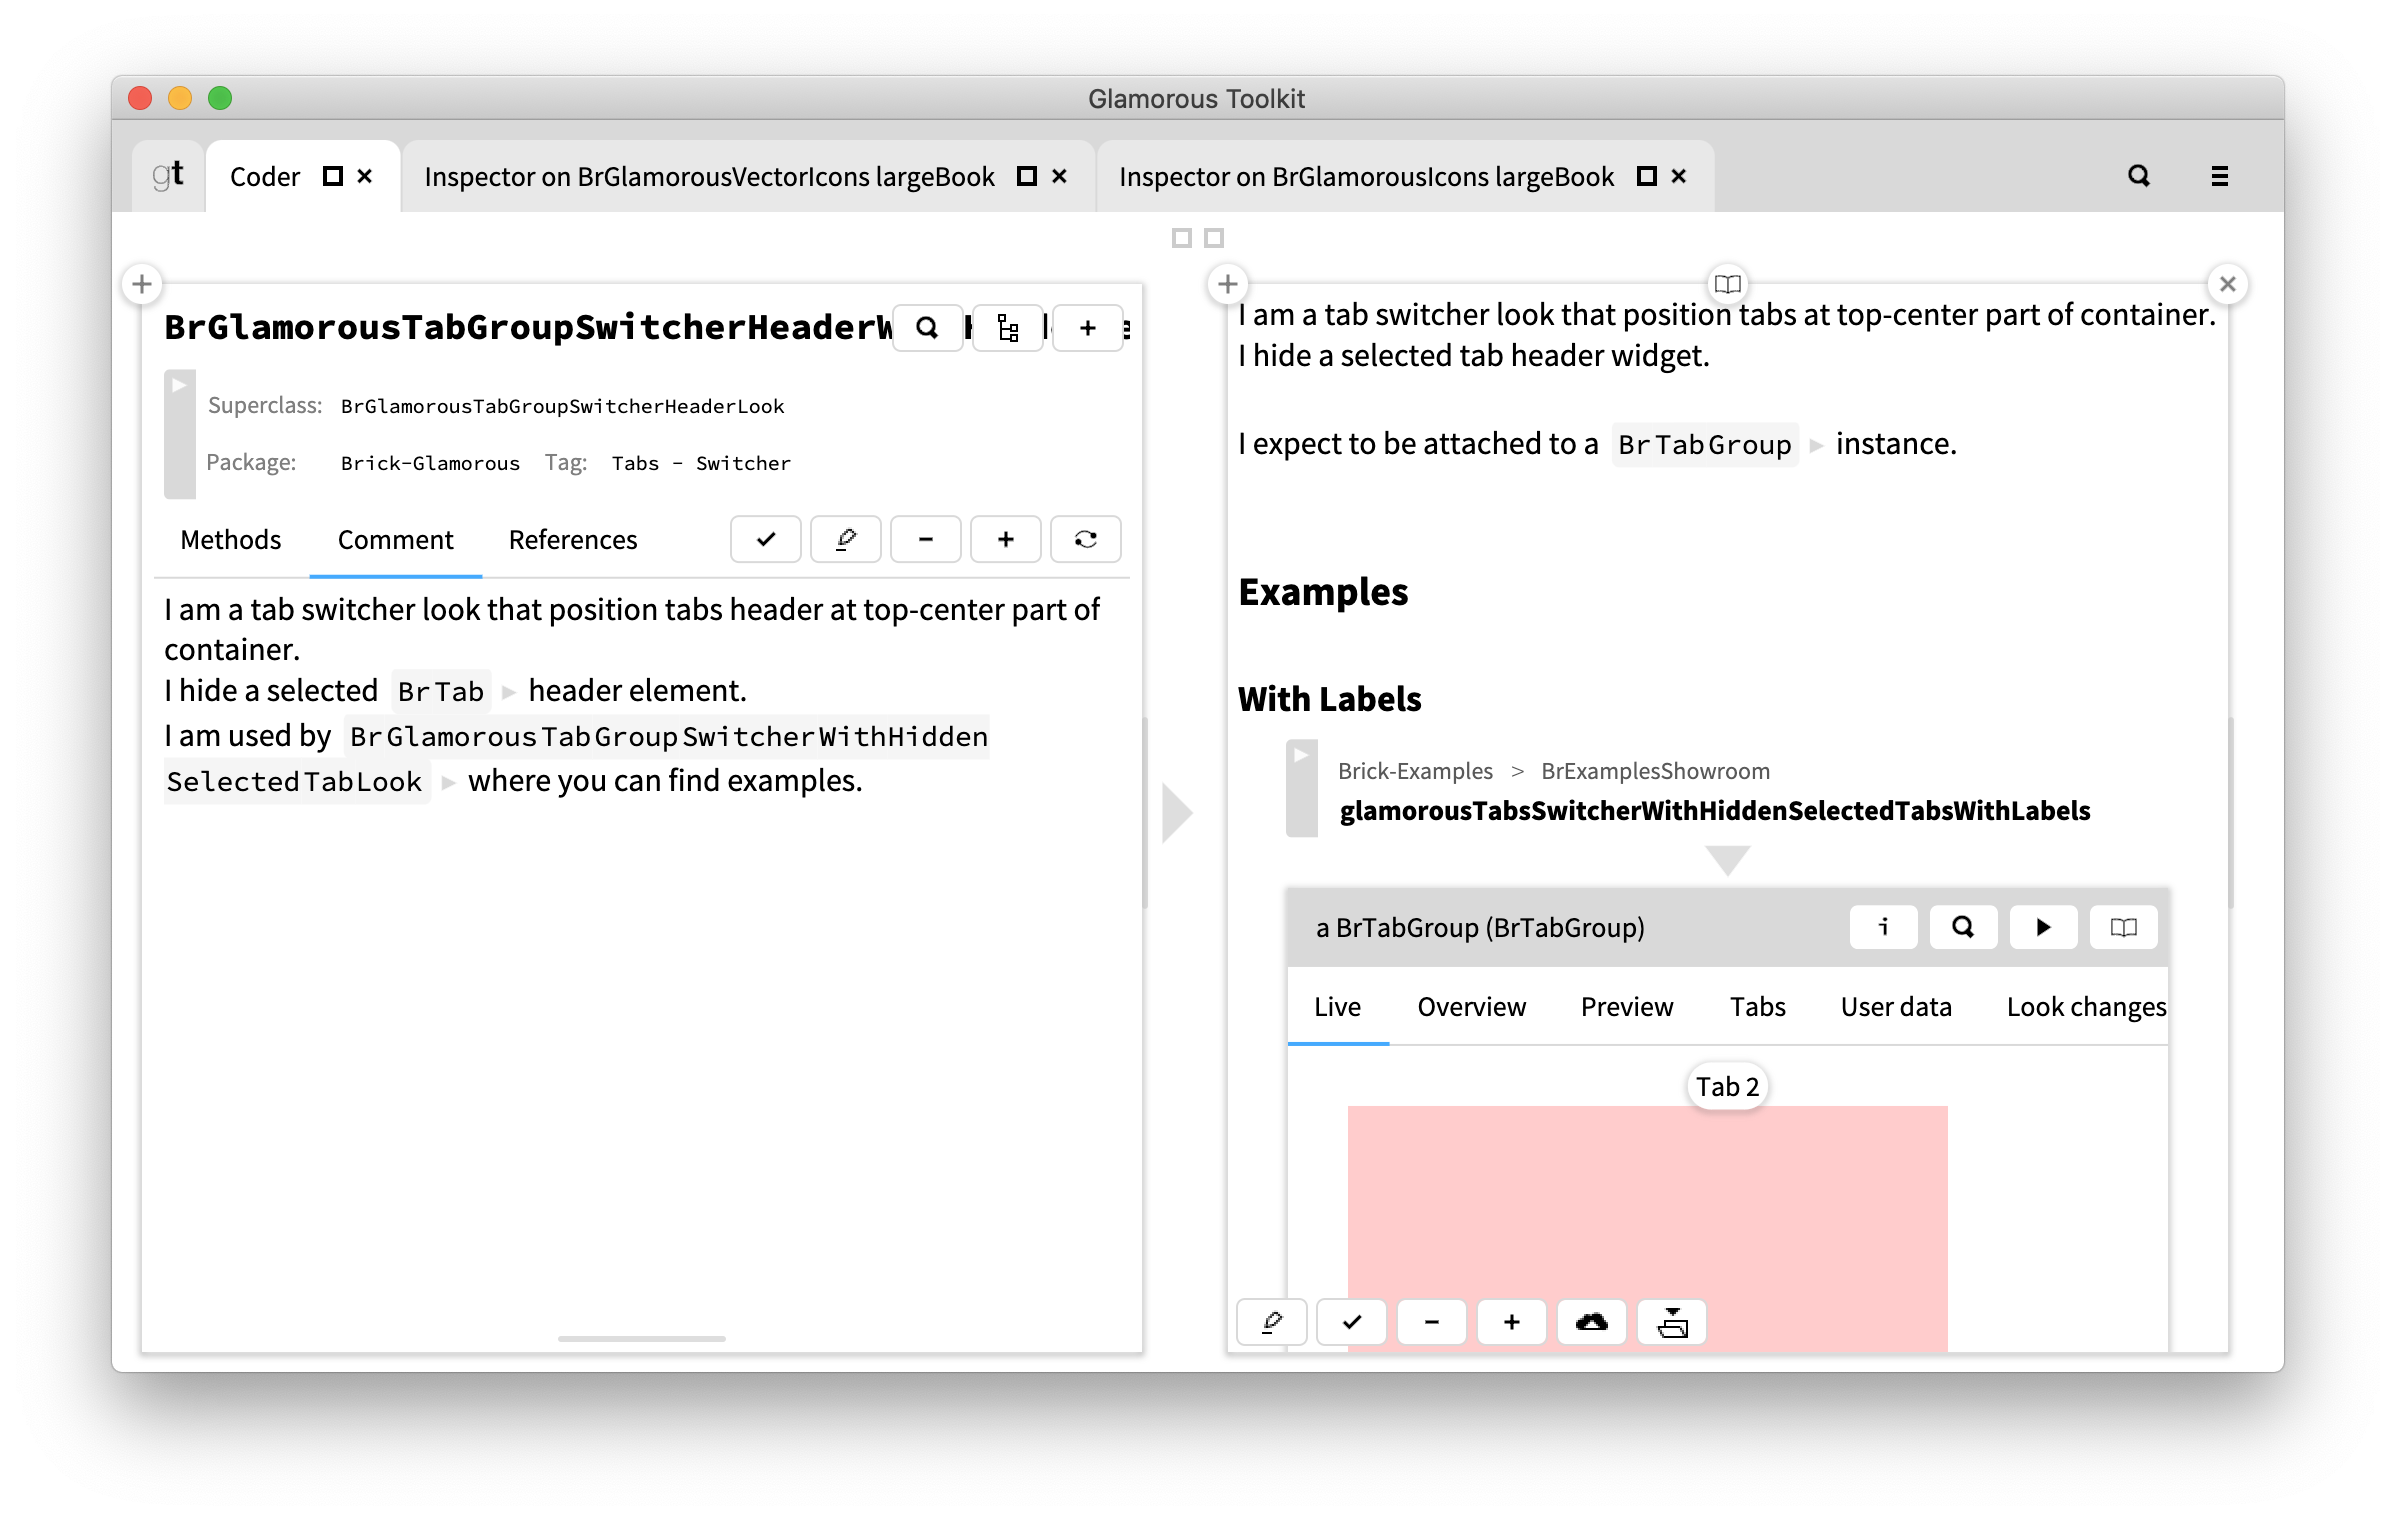Close the Coder tab
The image size is (2396, 1520).
(365, 176)
